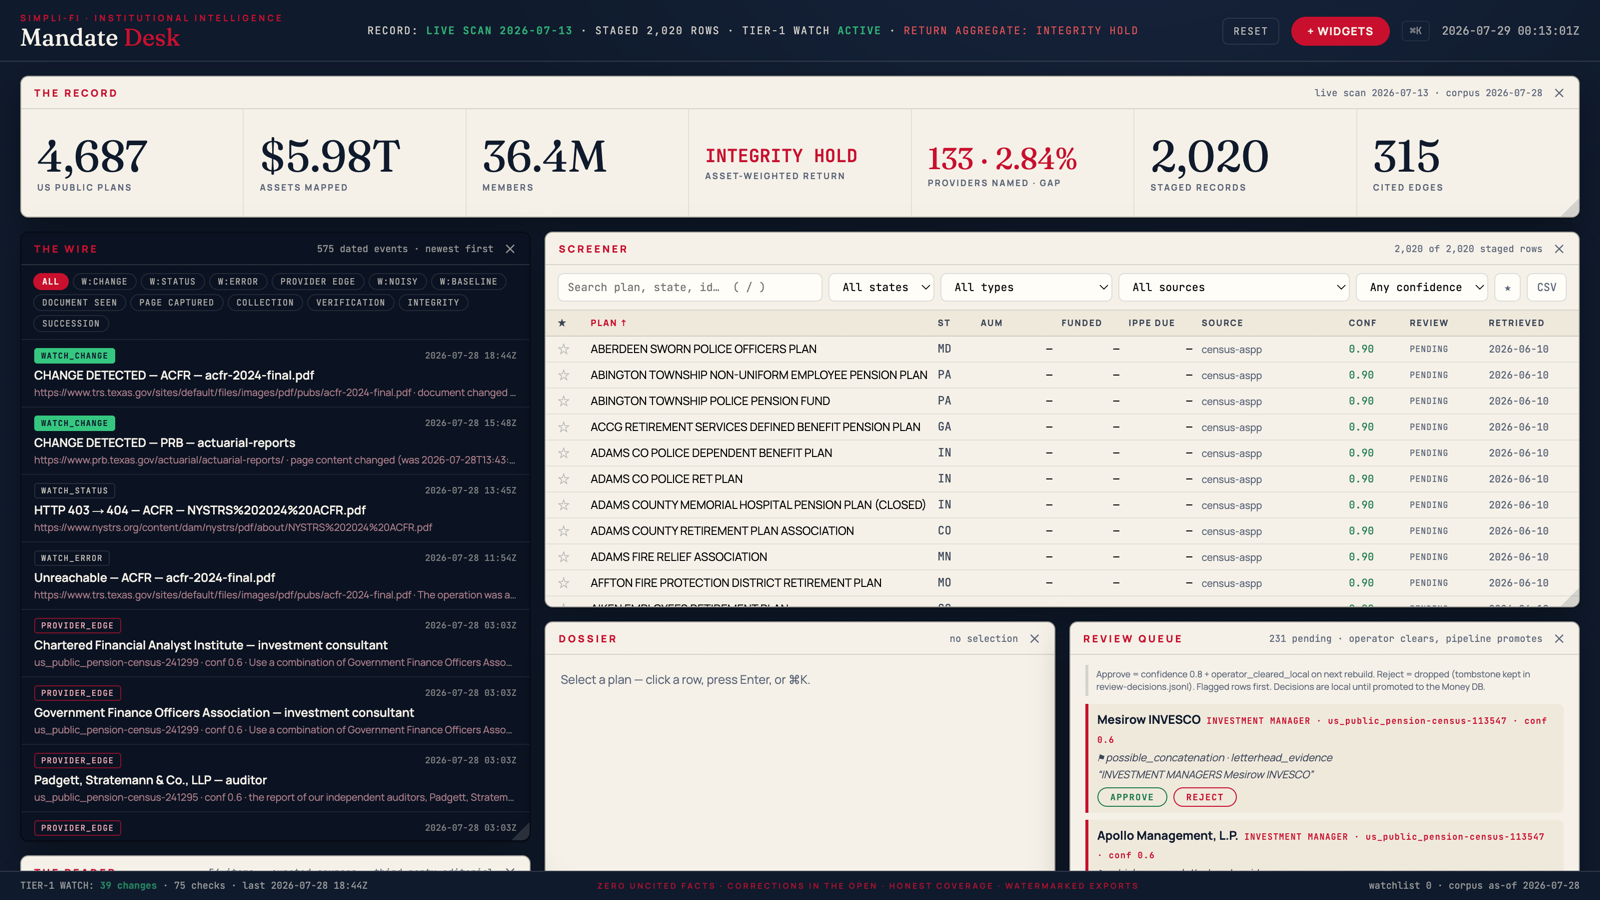
Task: Select ALL filter chip in The Wire
Action: (50, 282)
